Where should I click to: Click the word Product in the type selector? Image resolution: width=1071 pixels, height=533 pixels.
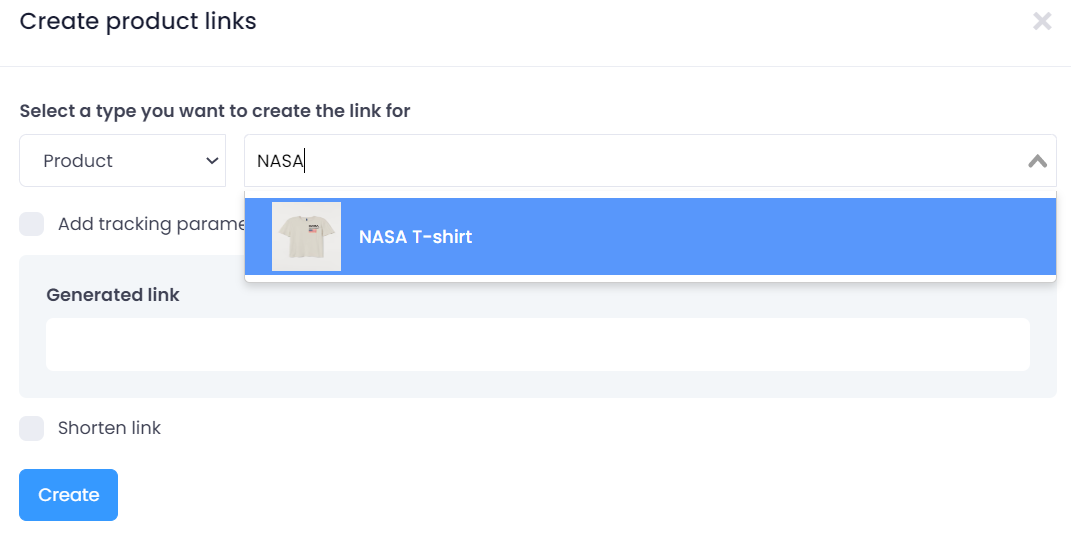[x=78, y=161]
